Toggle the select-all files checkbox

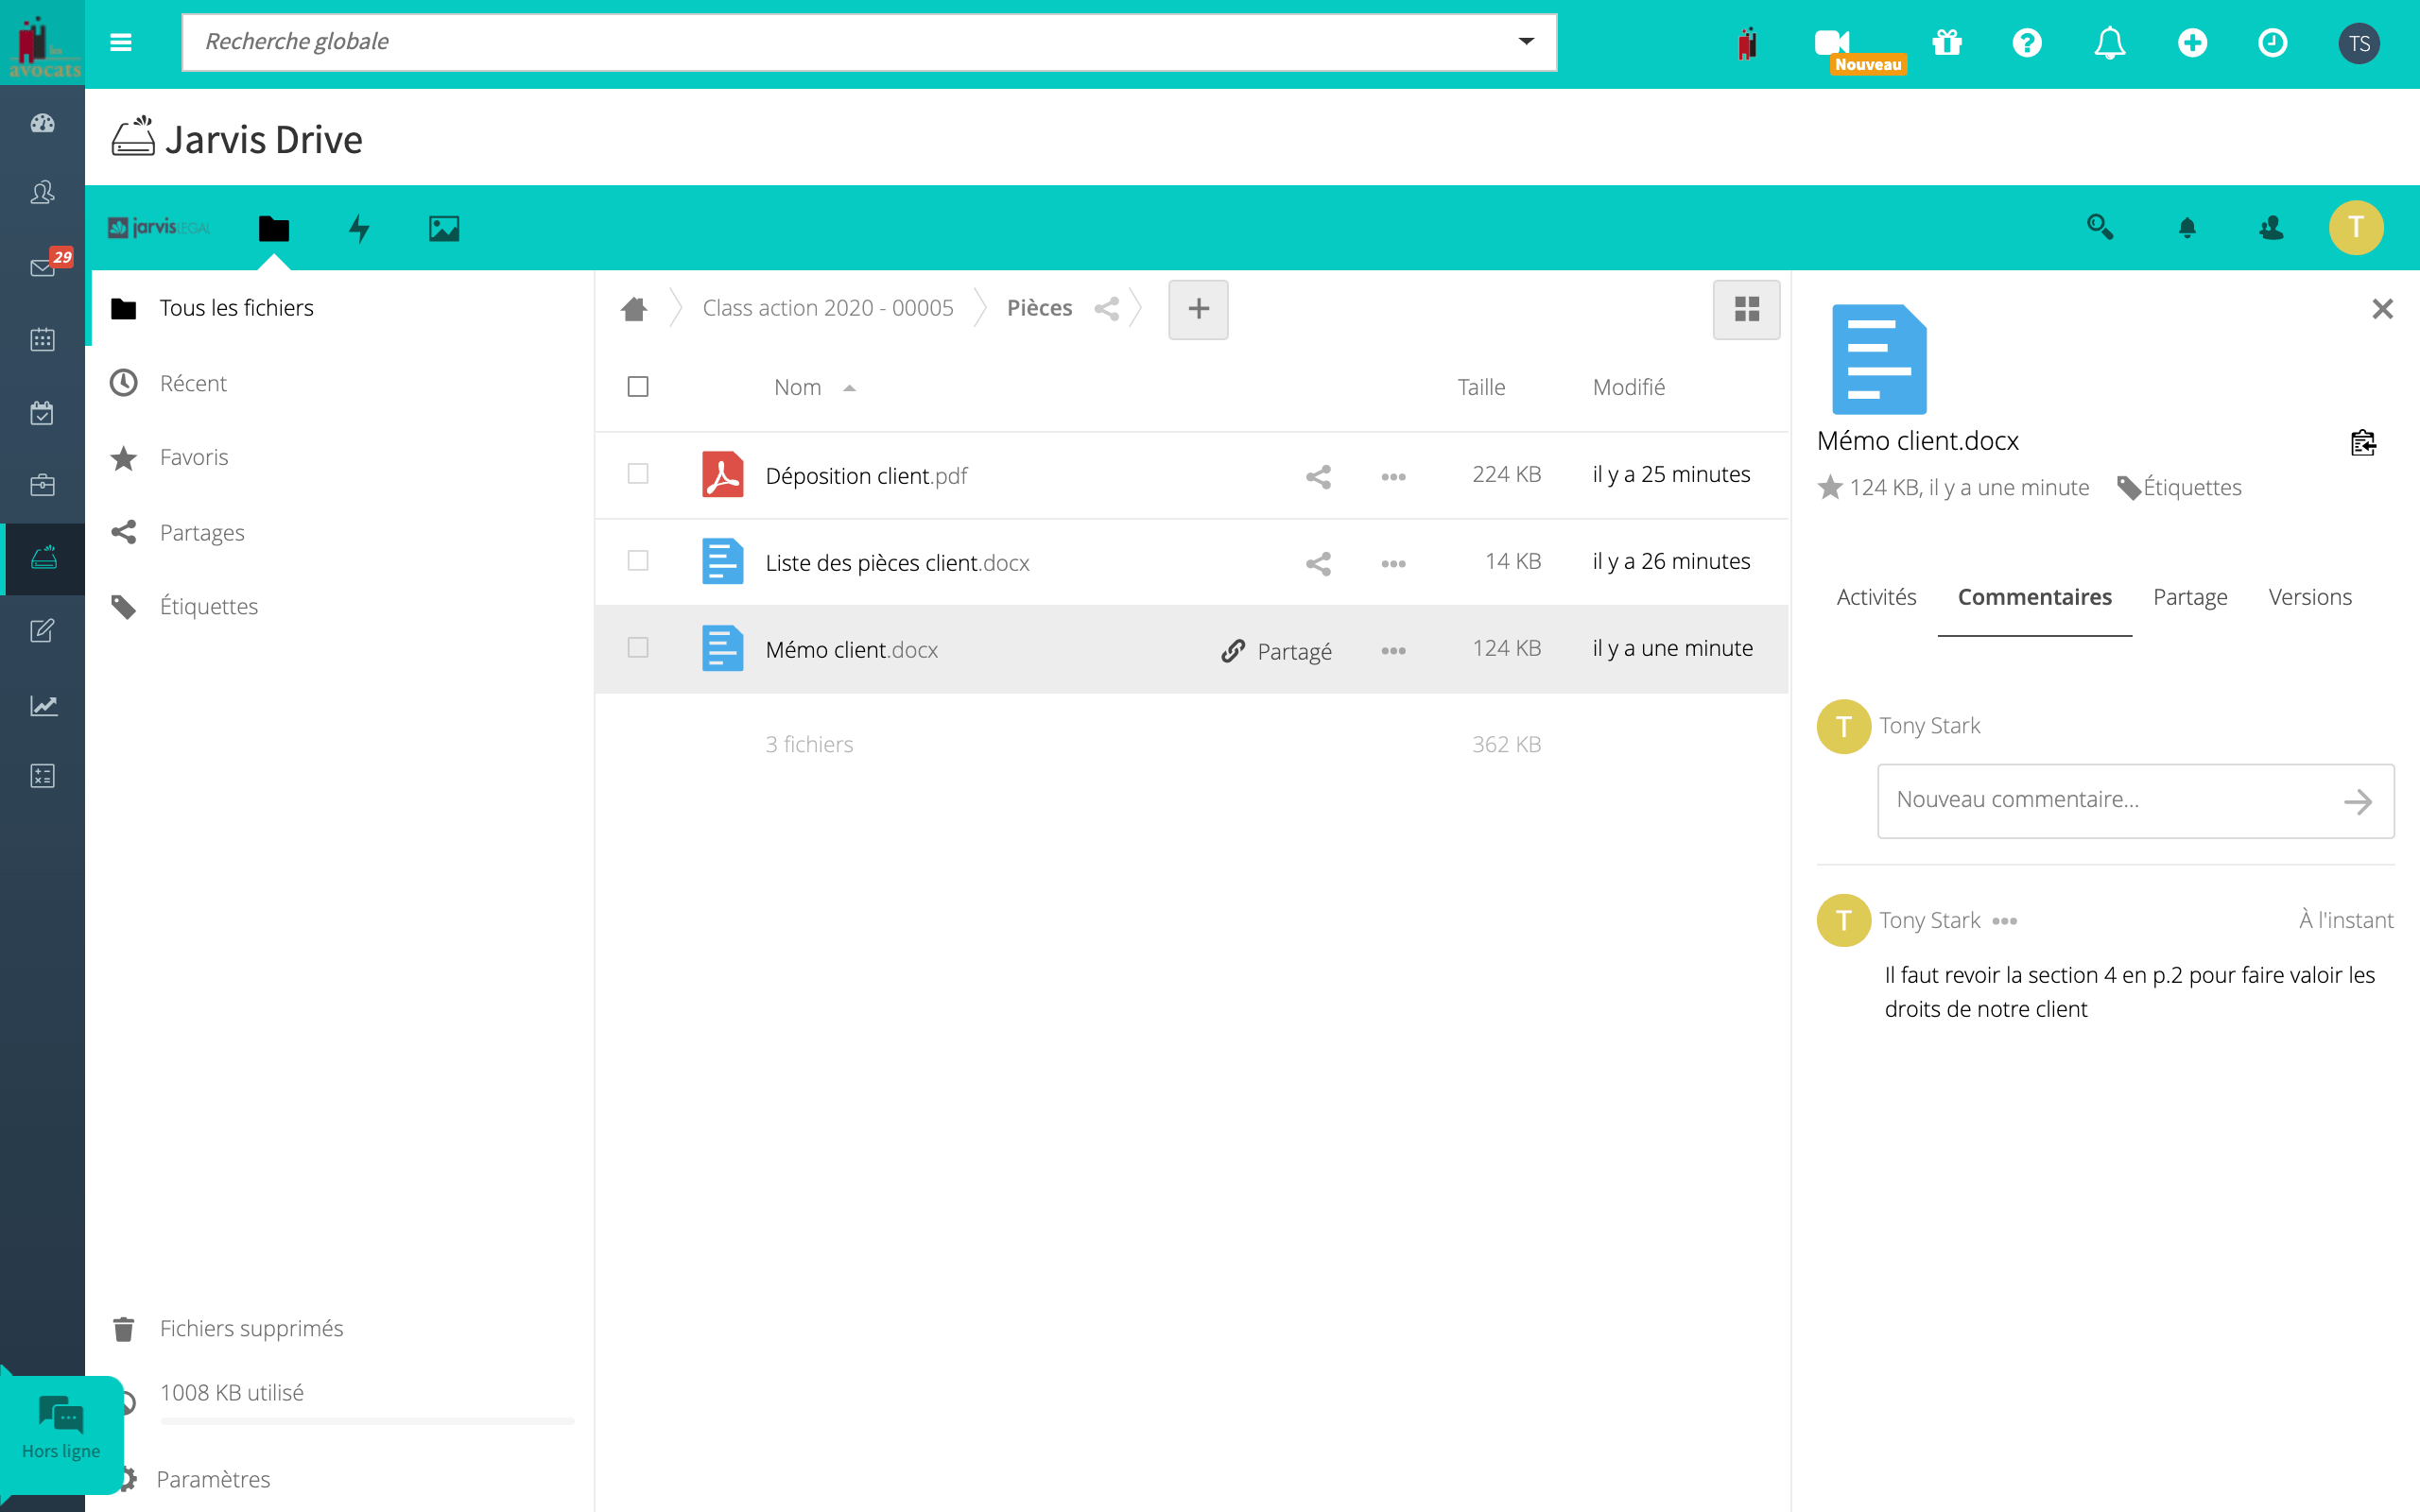(x=638, y=387)
